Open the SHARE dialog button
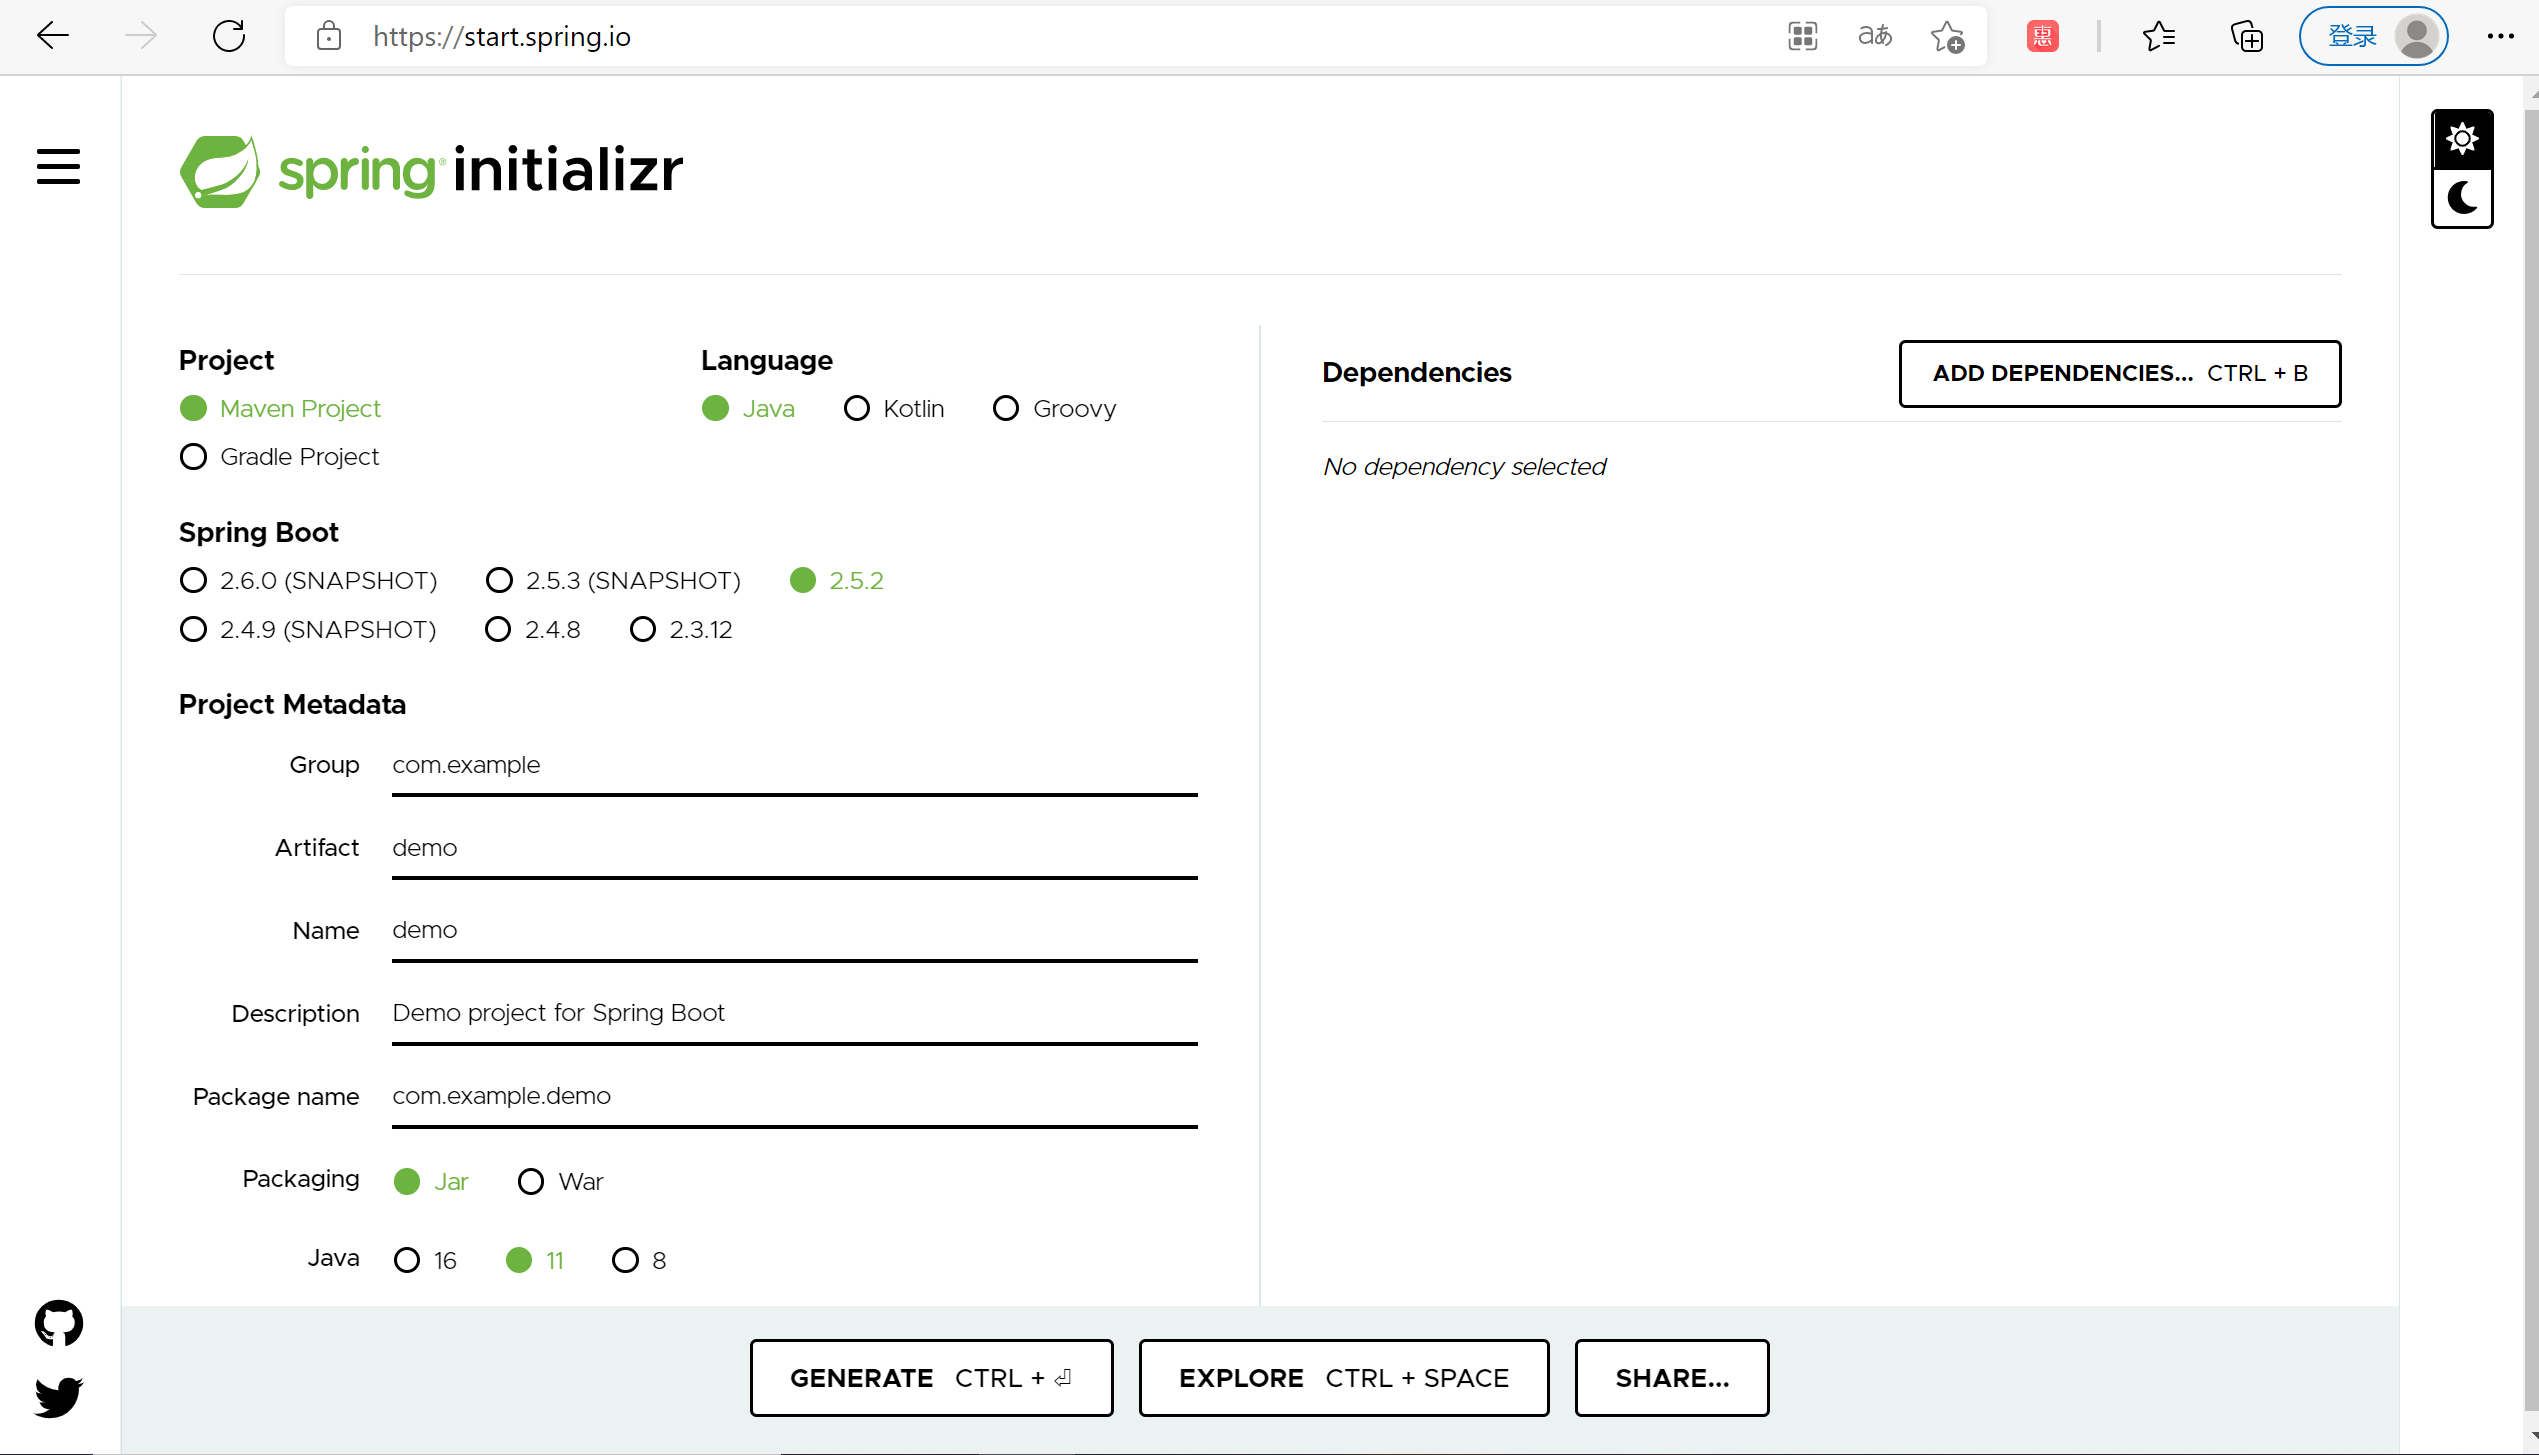2539x1455 pixels. point(1671,1378)
